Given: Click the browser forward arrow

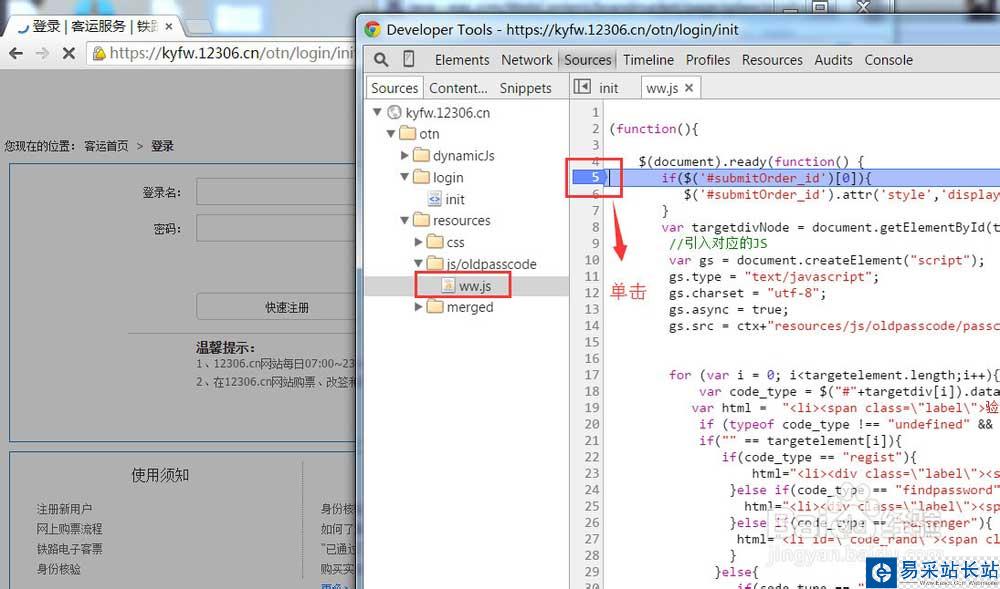Looking at the screenshot, I should [42, 53].
